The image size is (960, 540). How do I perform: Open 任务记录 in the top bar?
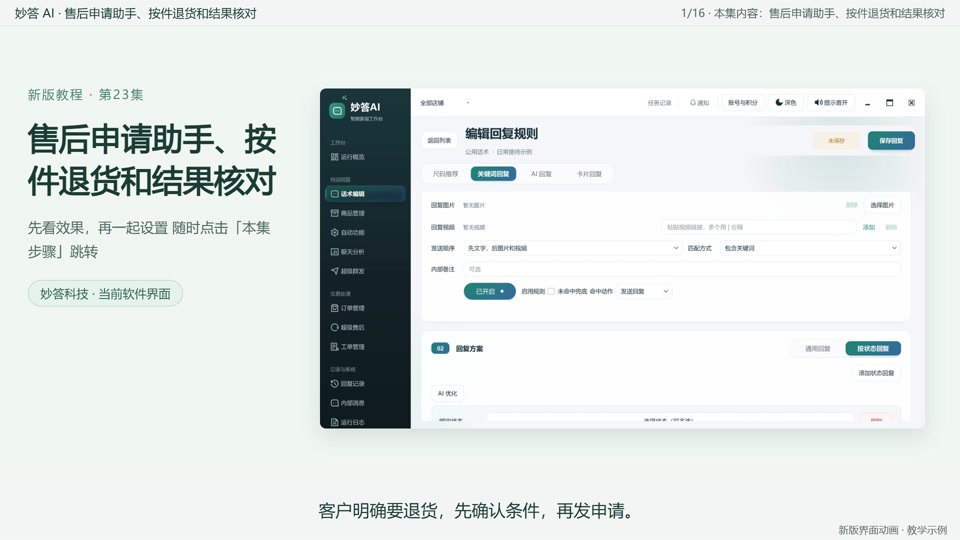pyautogui.click(x=659, y=103)
